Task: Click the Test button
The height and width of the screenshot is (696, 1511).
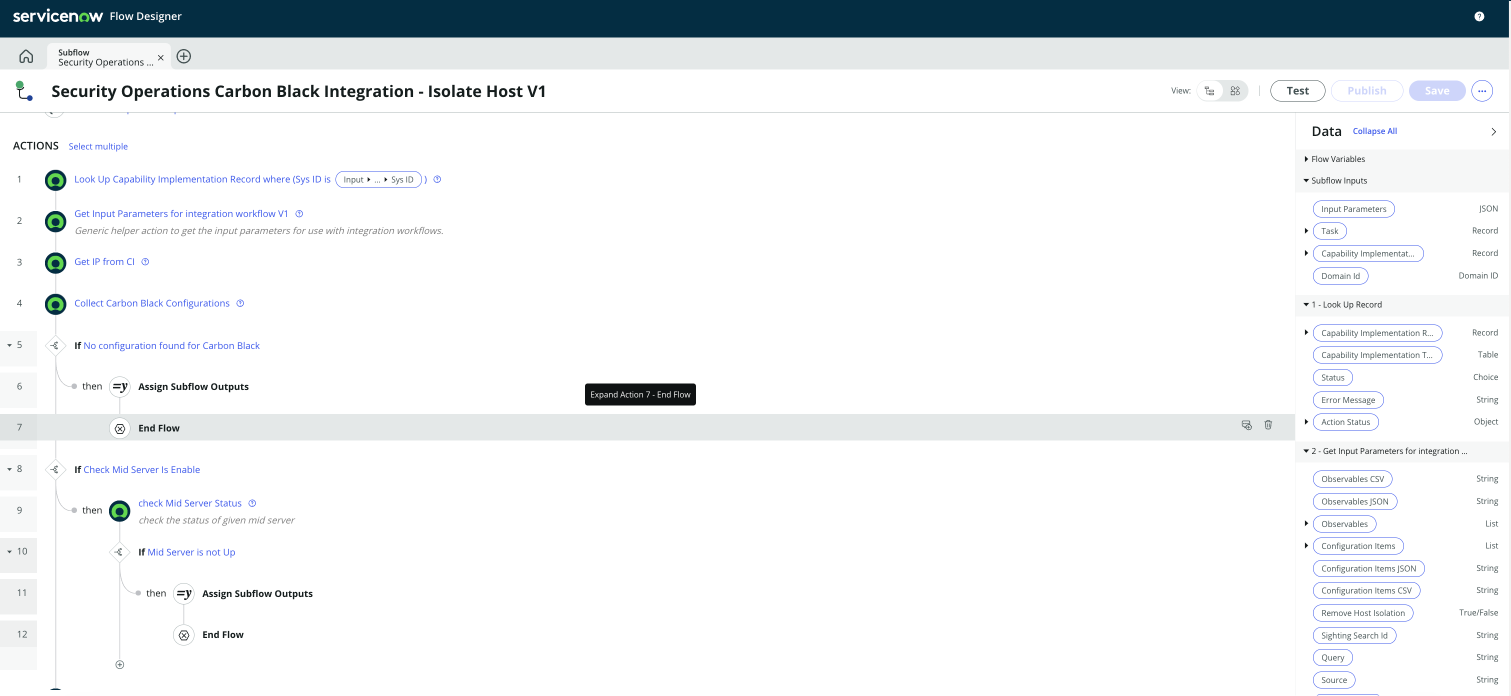Action: click(x=1298, y=91)
